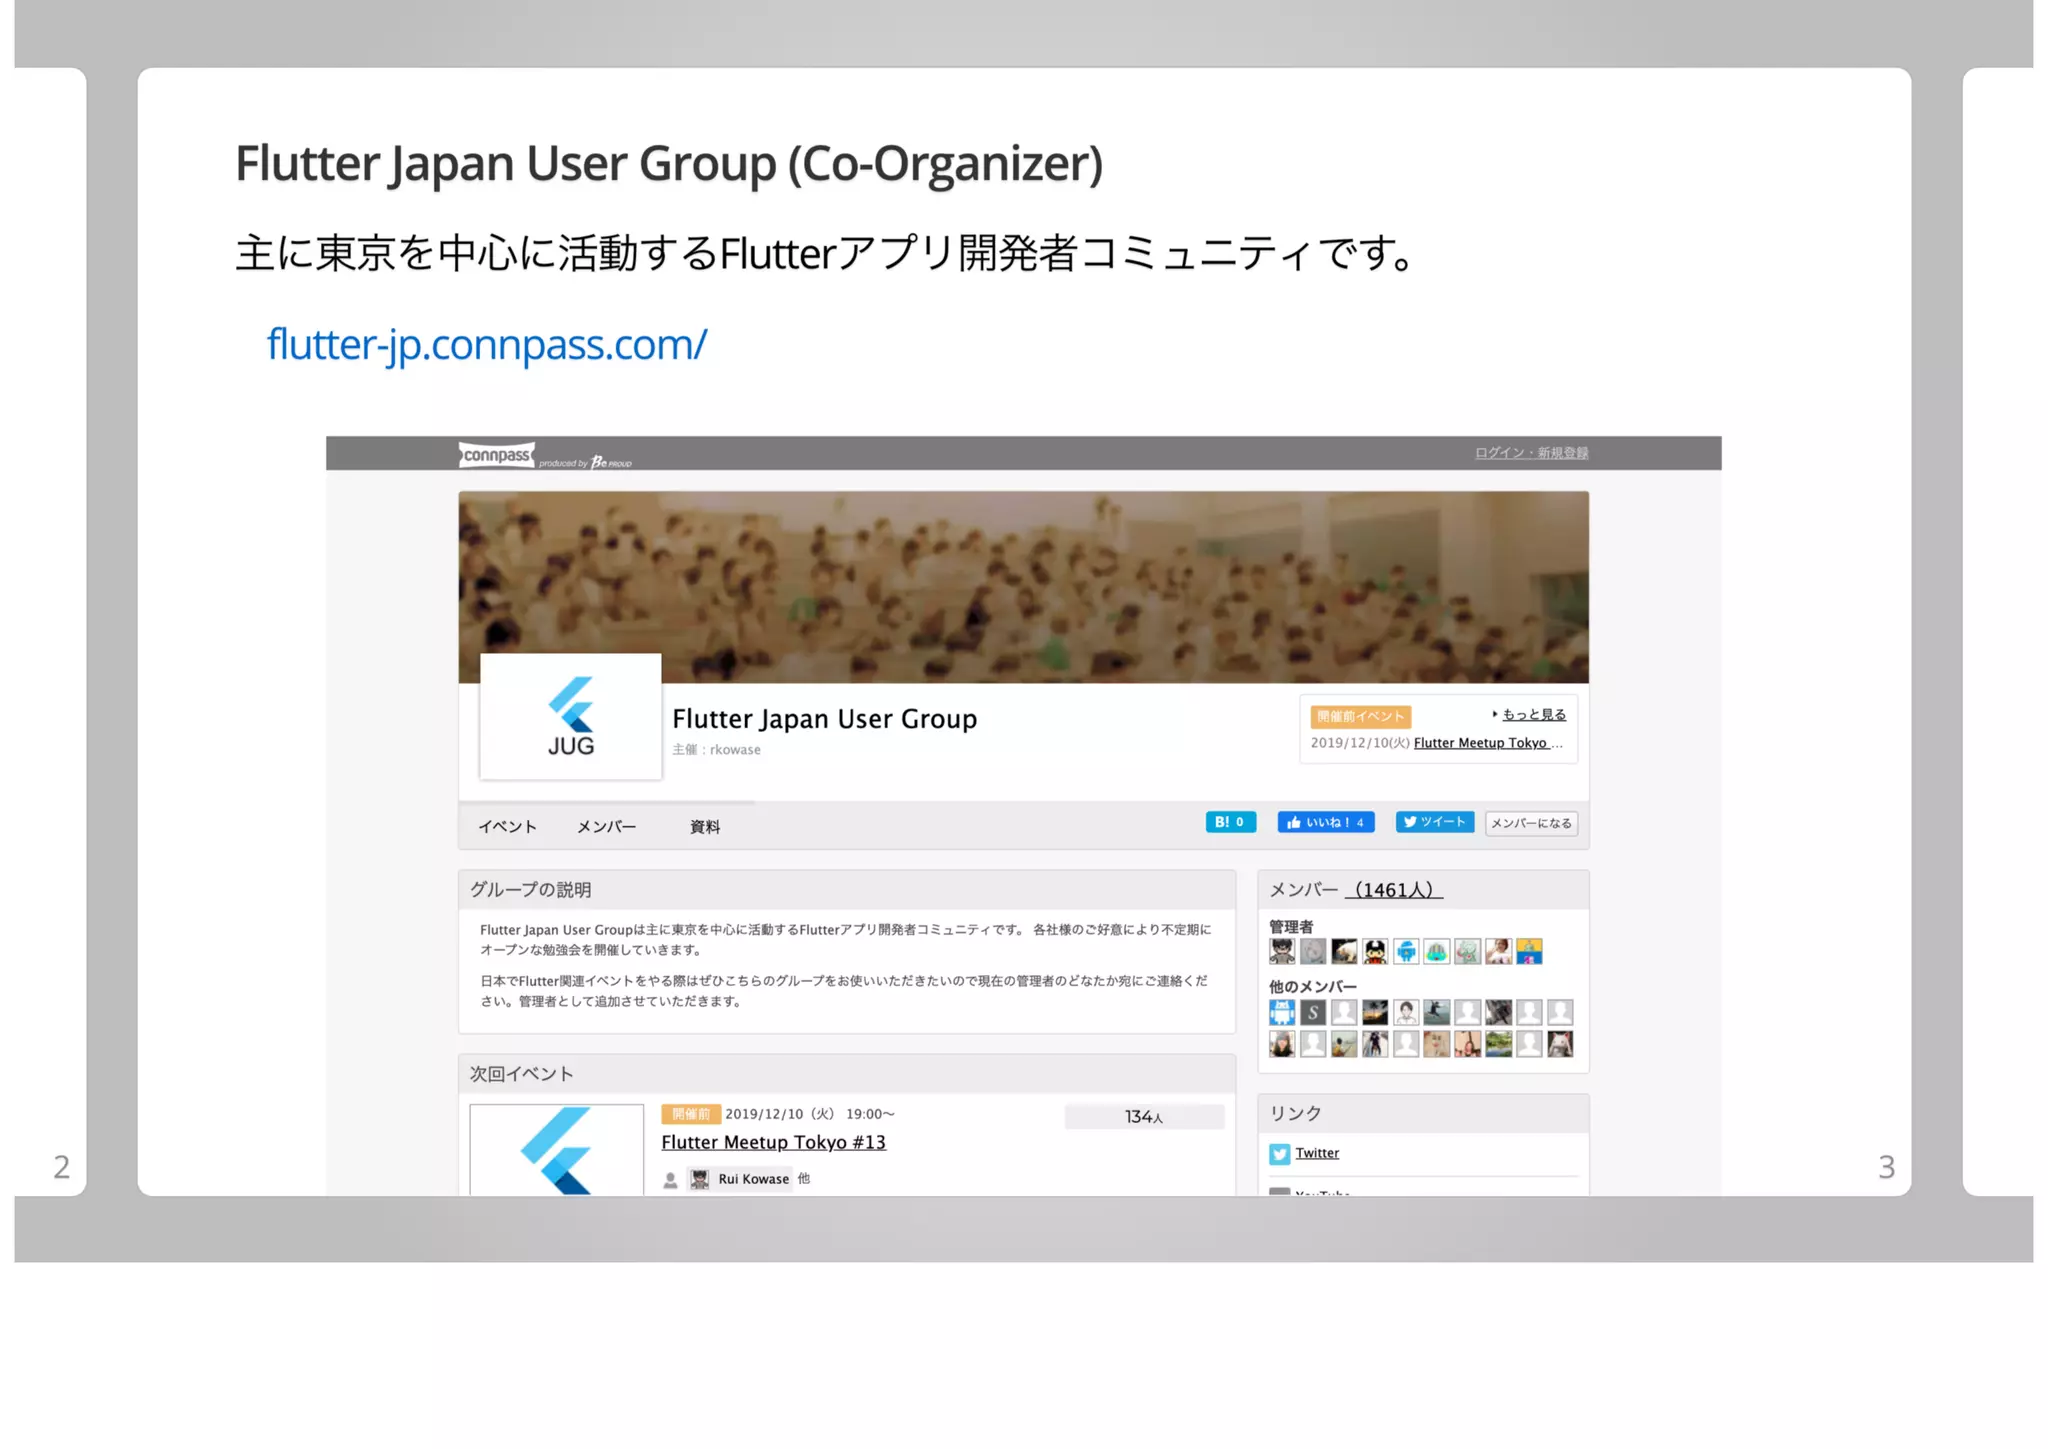
Task: Click the 他 link after Rui Kowase
Action: pyautogui.click(x=804, y=1179)
